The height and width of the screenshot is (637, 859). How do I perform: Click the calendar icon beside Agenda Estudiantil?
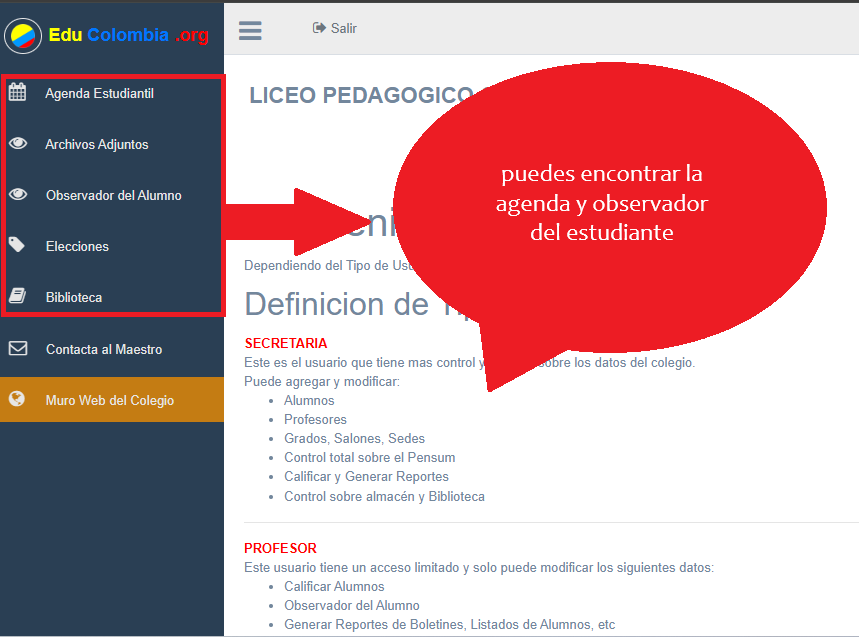coord(17,93)
